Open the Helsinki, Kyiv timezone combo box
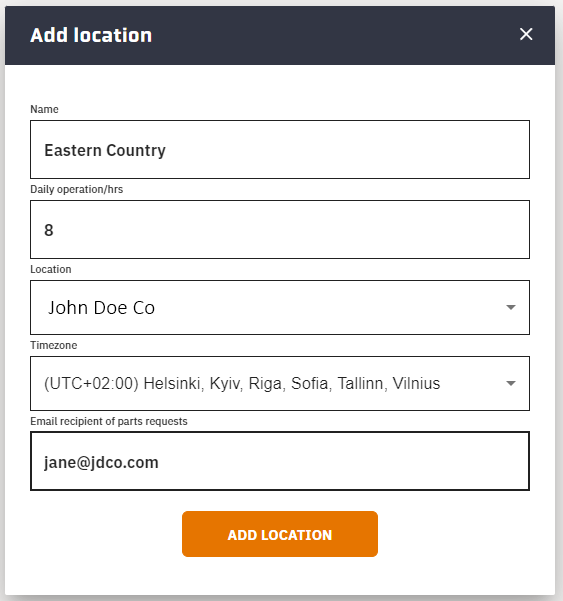The image size is (563, 601). (x=280, y=383)
